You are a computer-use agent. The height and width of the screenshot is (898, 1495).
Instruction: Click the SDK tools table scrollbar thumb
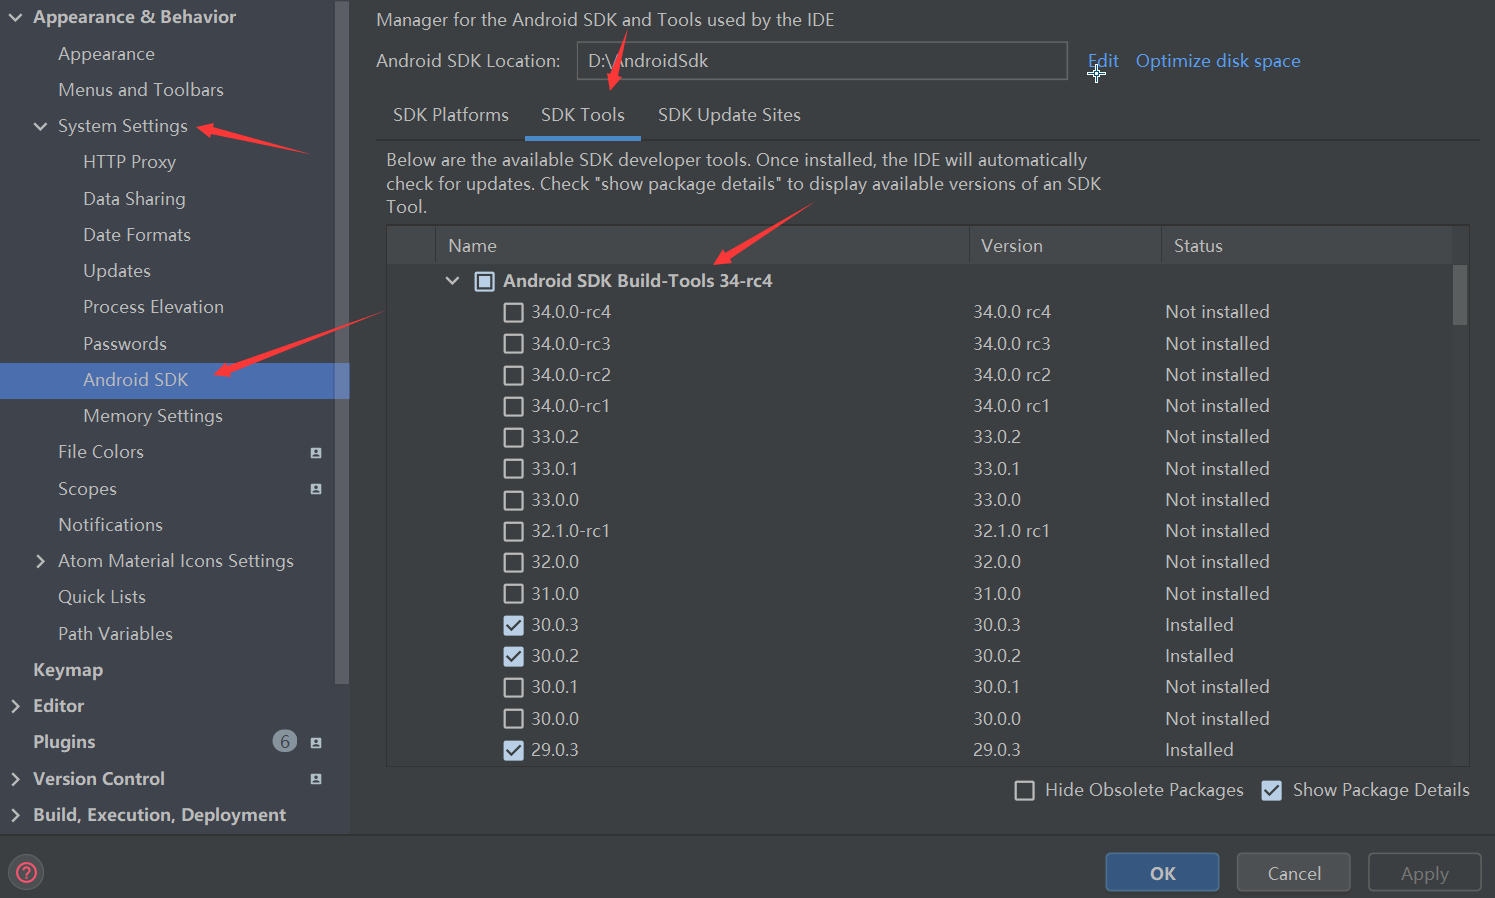click(x=1460, y=295)
